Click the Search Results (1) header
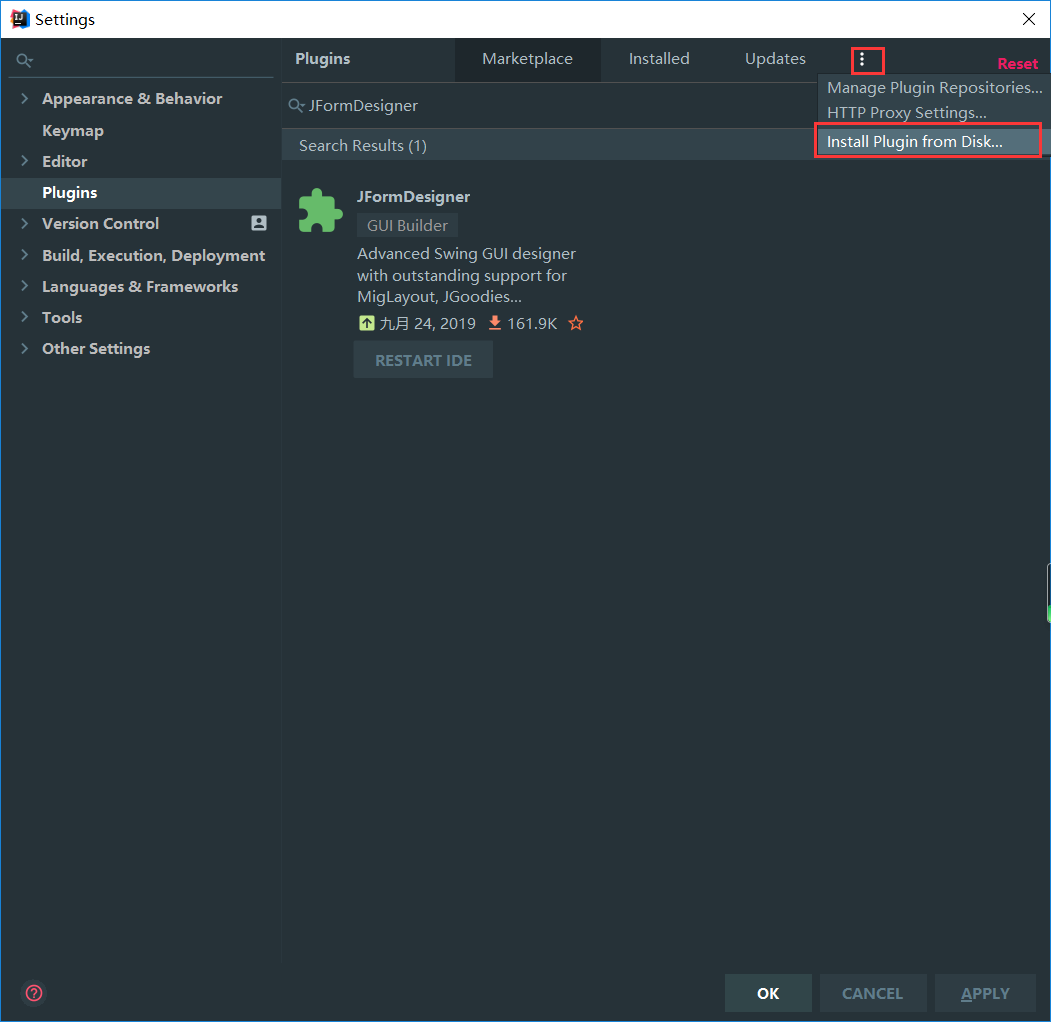The width and height of the screenshot is (1051, 1022). pyautogui.click(x=363, y=145)
